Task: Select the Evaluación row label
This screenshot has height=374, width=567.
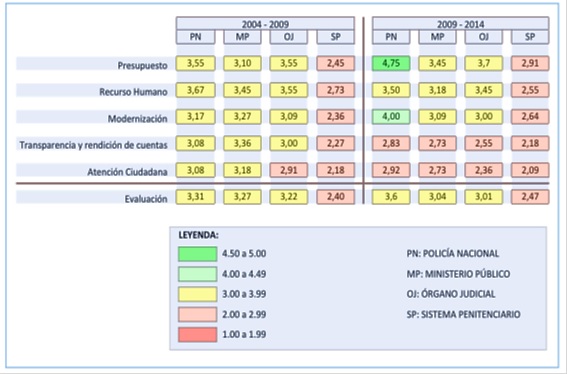Action: pos(146,199)
